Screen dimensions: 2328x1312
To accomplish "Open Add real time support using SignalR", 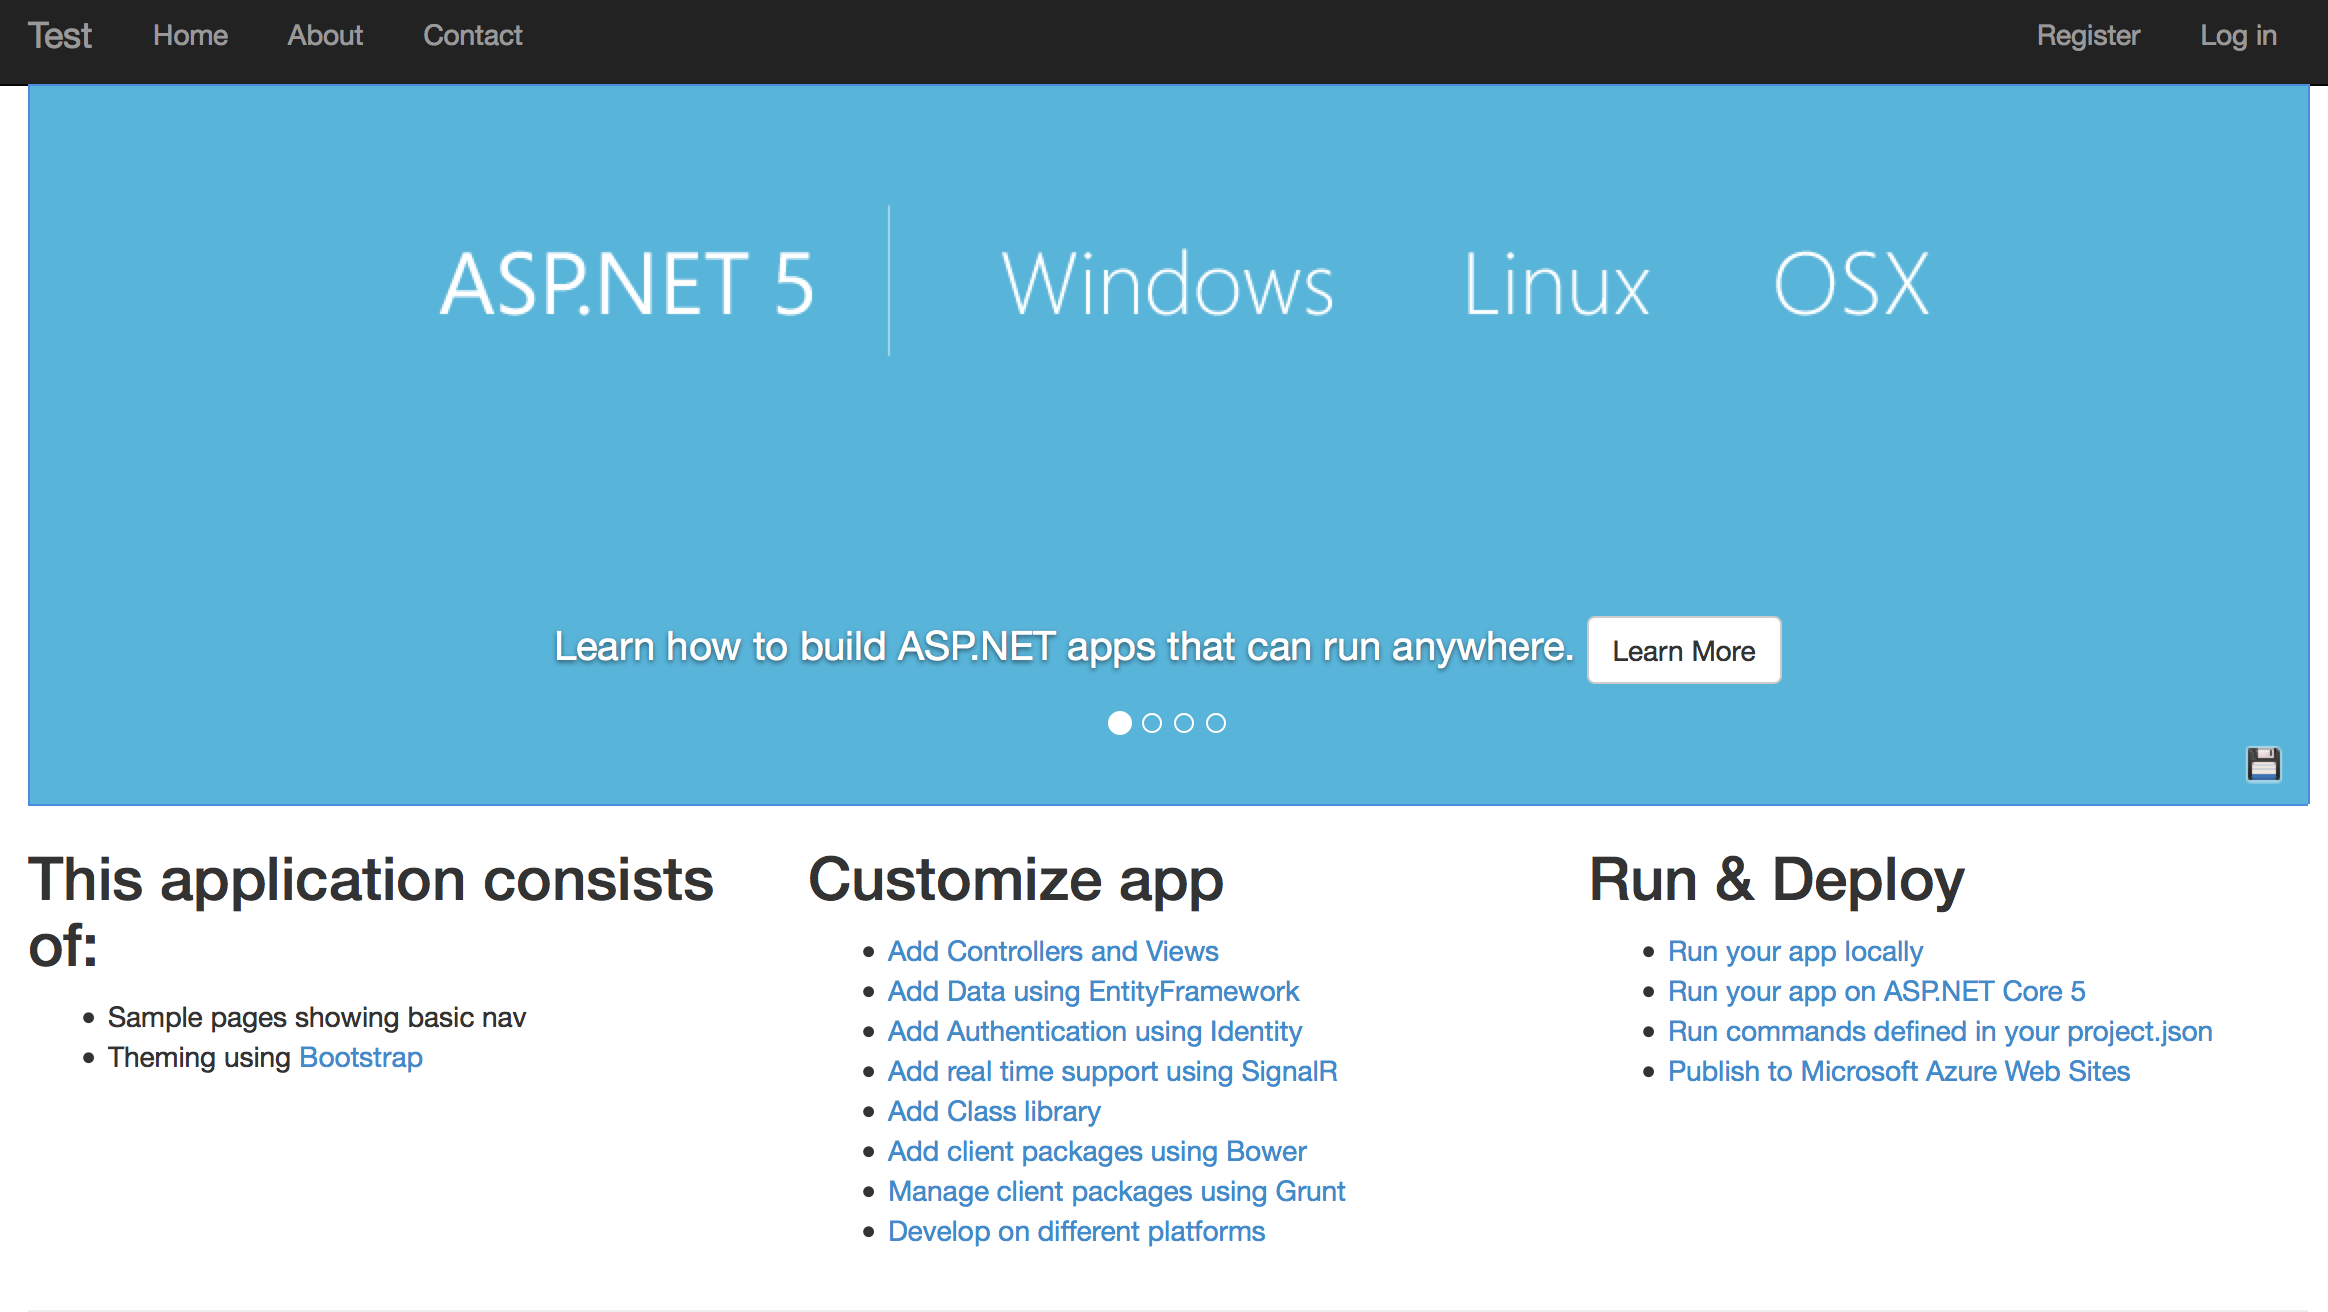I will tap(1112, 1071).
